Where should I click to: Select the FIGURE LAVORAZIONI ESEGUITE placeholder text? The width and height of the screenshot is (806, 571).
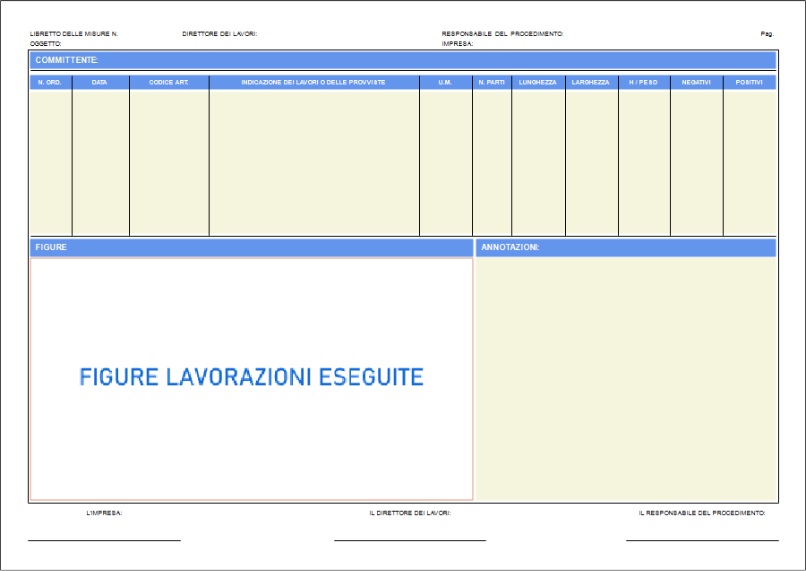click(251, 377)
